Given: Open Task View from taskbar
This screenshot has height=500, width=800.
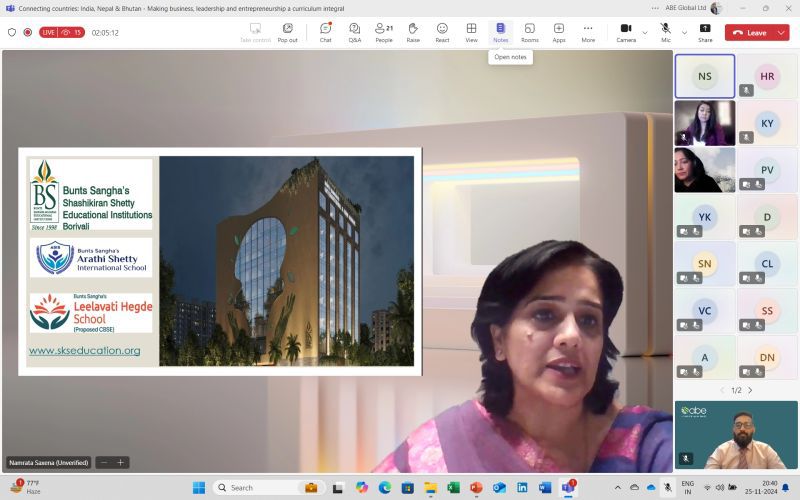Looking at the screenshot, I should [x=337, y=488].
